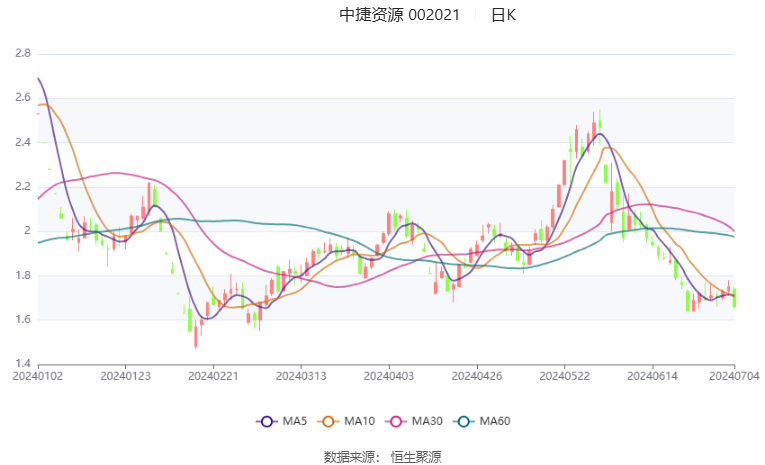
Task: Click the 中捷资源 002021 title
Action: click(x=400, y=15)
